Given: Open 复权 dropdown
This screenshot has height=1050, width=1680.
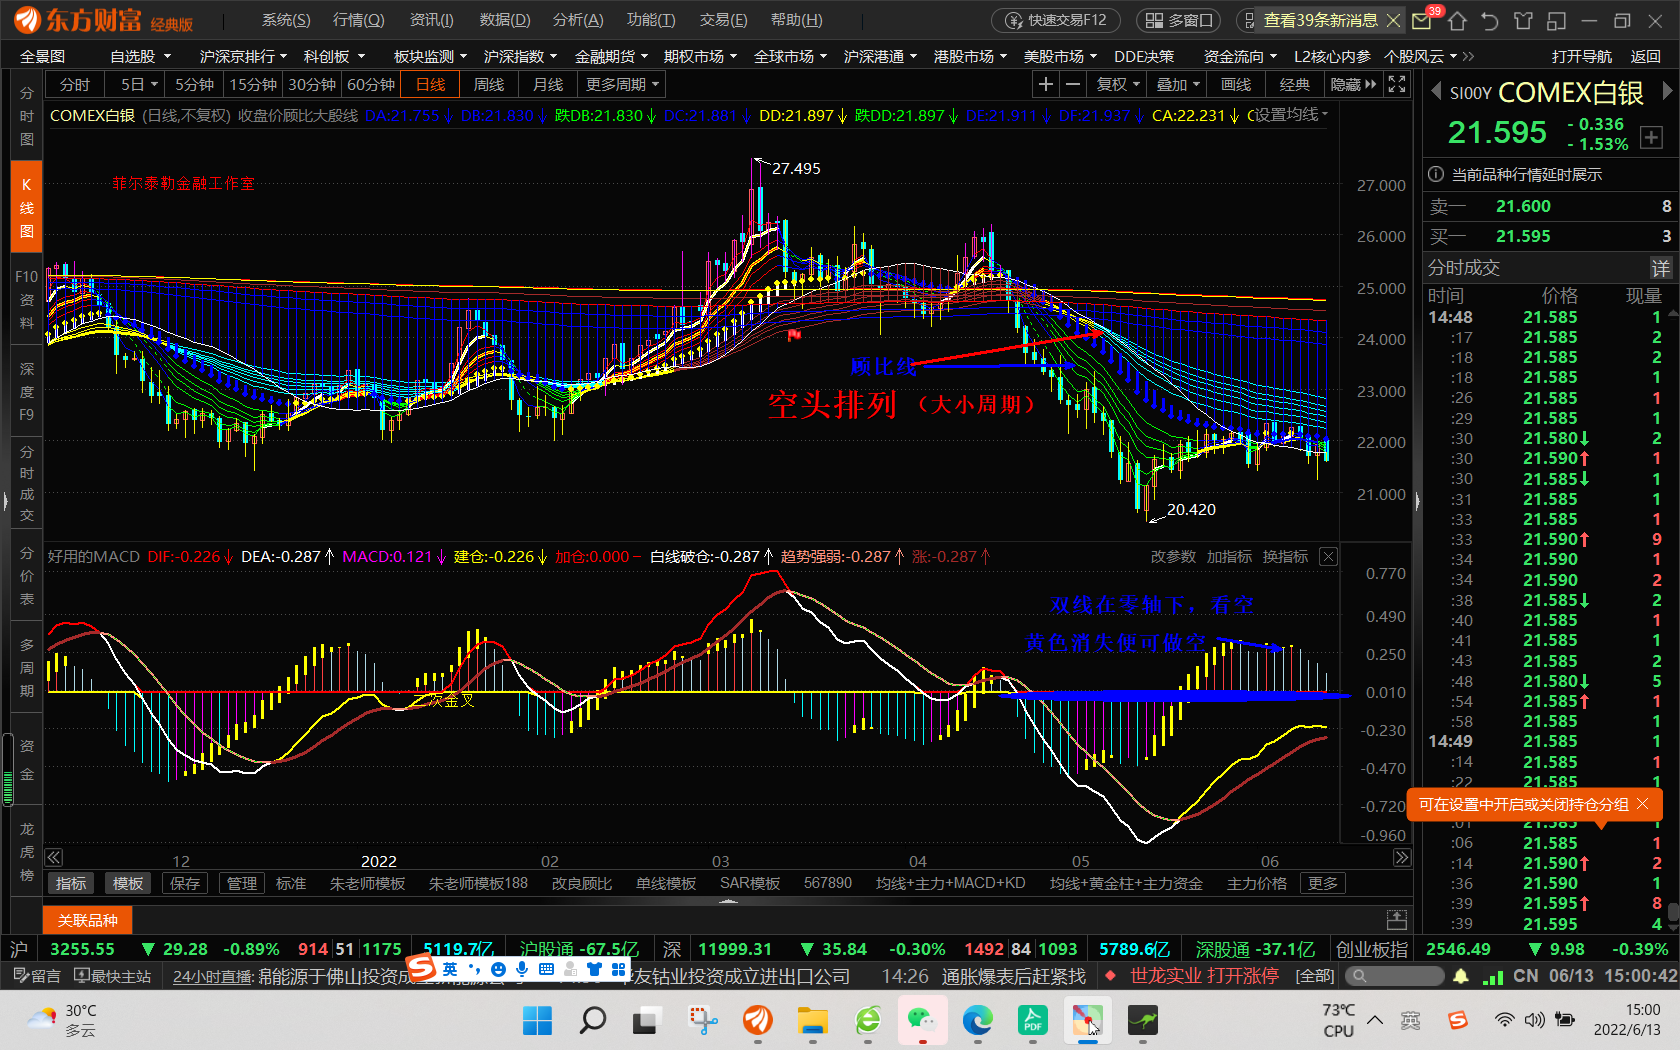Looking at the screenshot, I should pos(1118,85).
